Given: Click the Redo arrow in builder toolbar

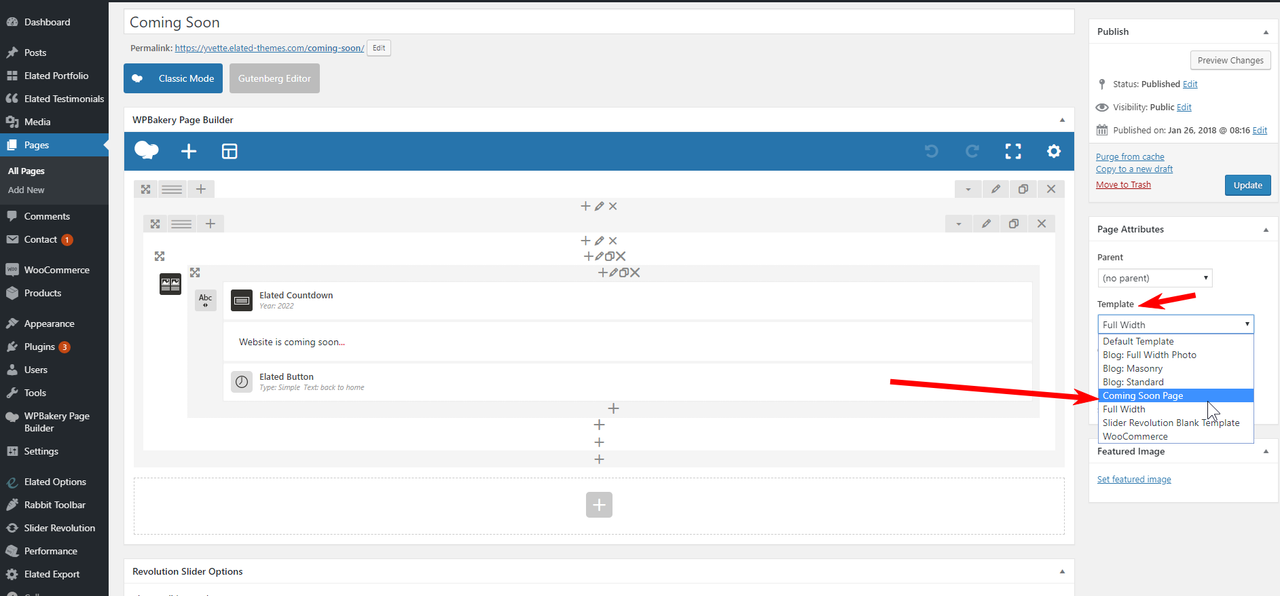Looking at the screenshot, I should (x=972, y=151).
